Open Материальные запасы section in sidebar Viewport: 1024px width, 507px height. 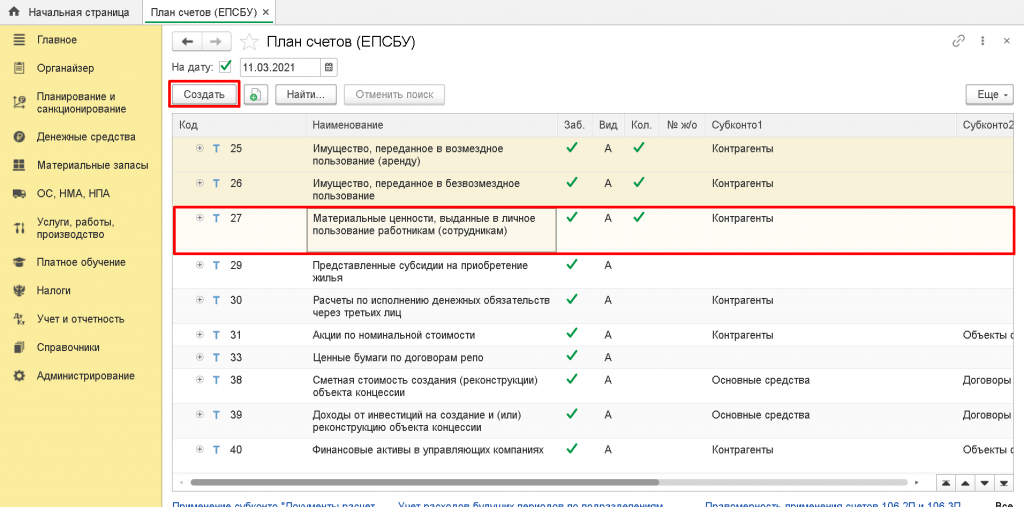coord(92,165)
